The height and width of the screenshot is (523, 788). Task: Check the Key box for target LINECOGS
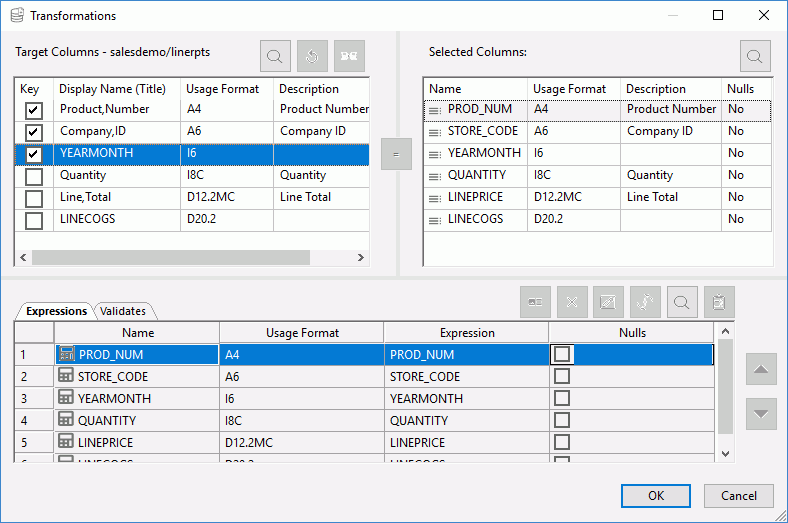pos(34,220)
